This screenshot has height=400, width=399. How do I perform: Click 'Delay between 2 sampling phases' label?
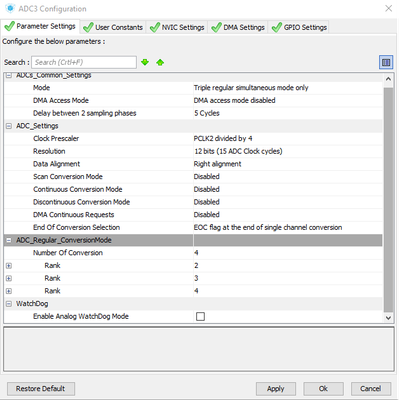point(85,113)
